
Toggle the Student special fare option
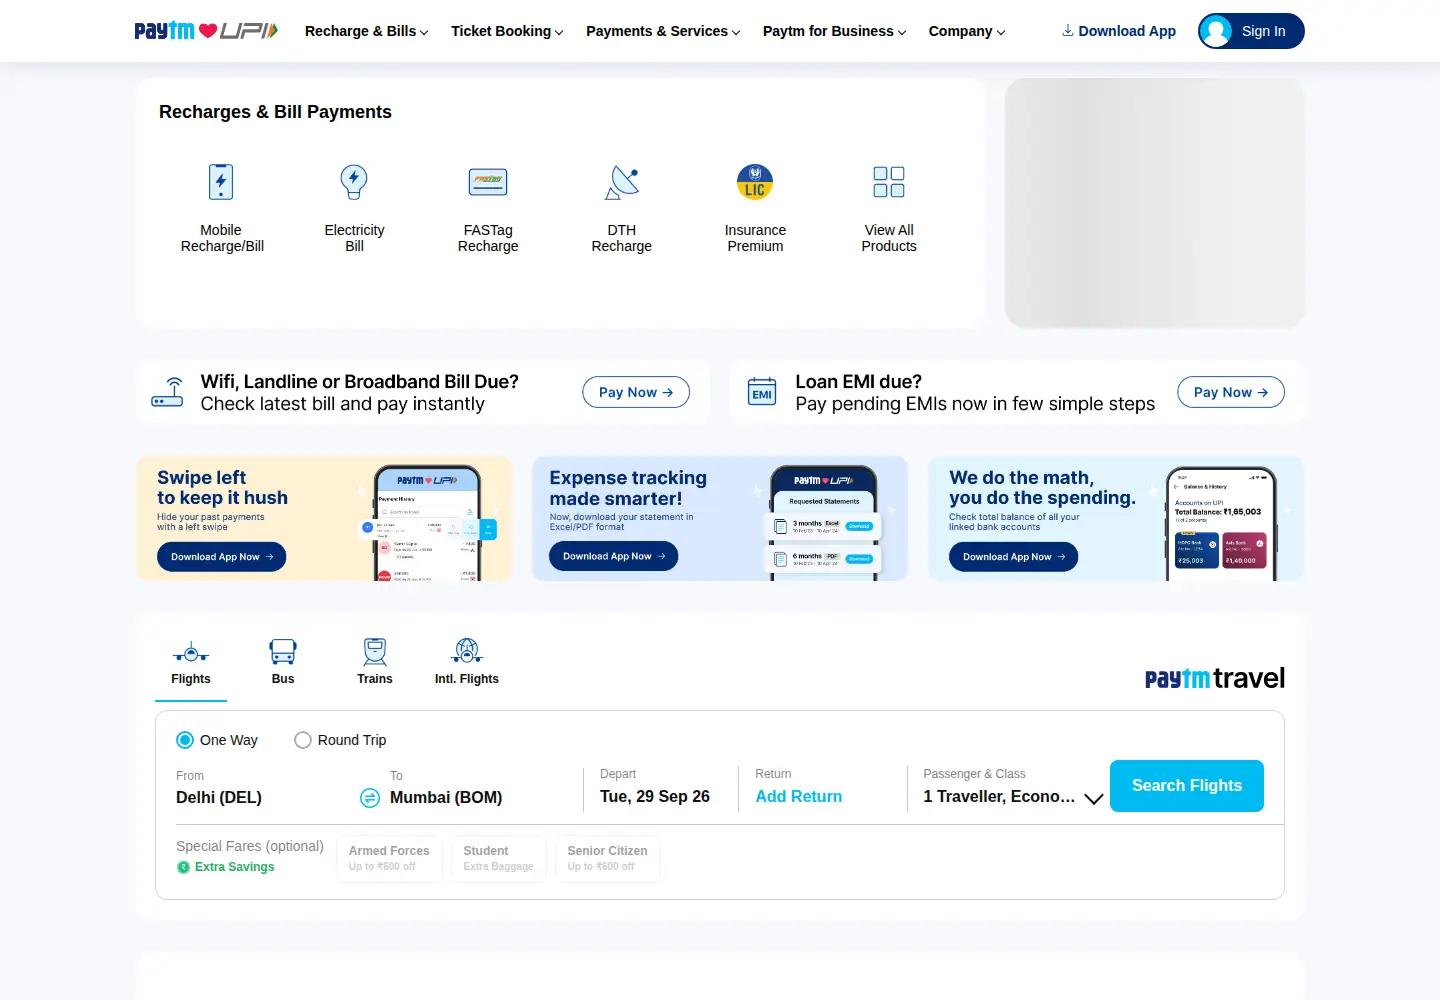(x=498, y=859)
